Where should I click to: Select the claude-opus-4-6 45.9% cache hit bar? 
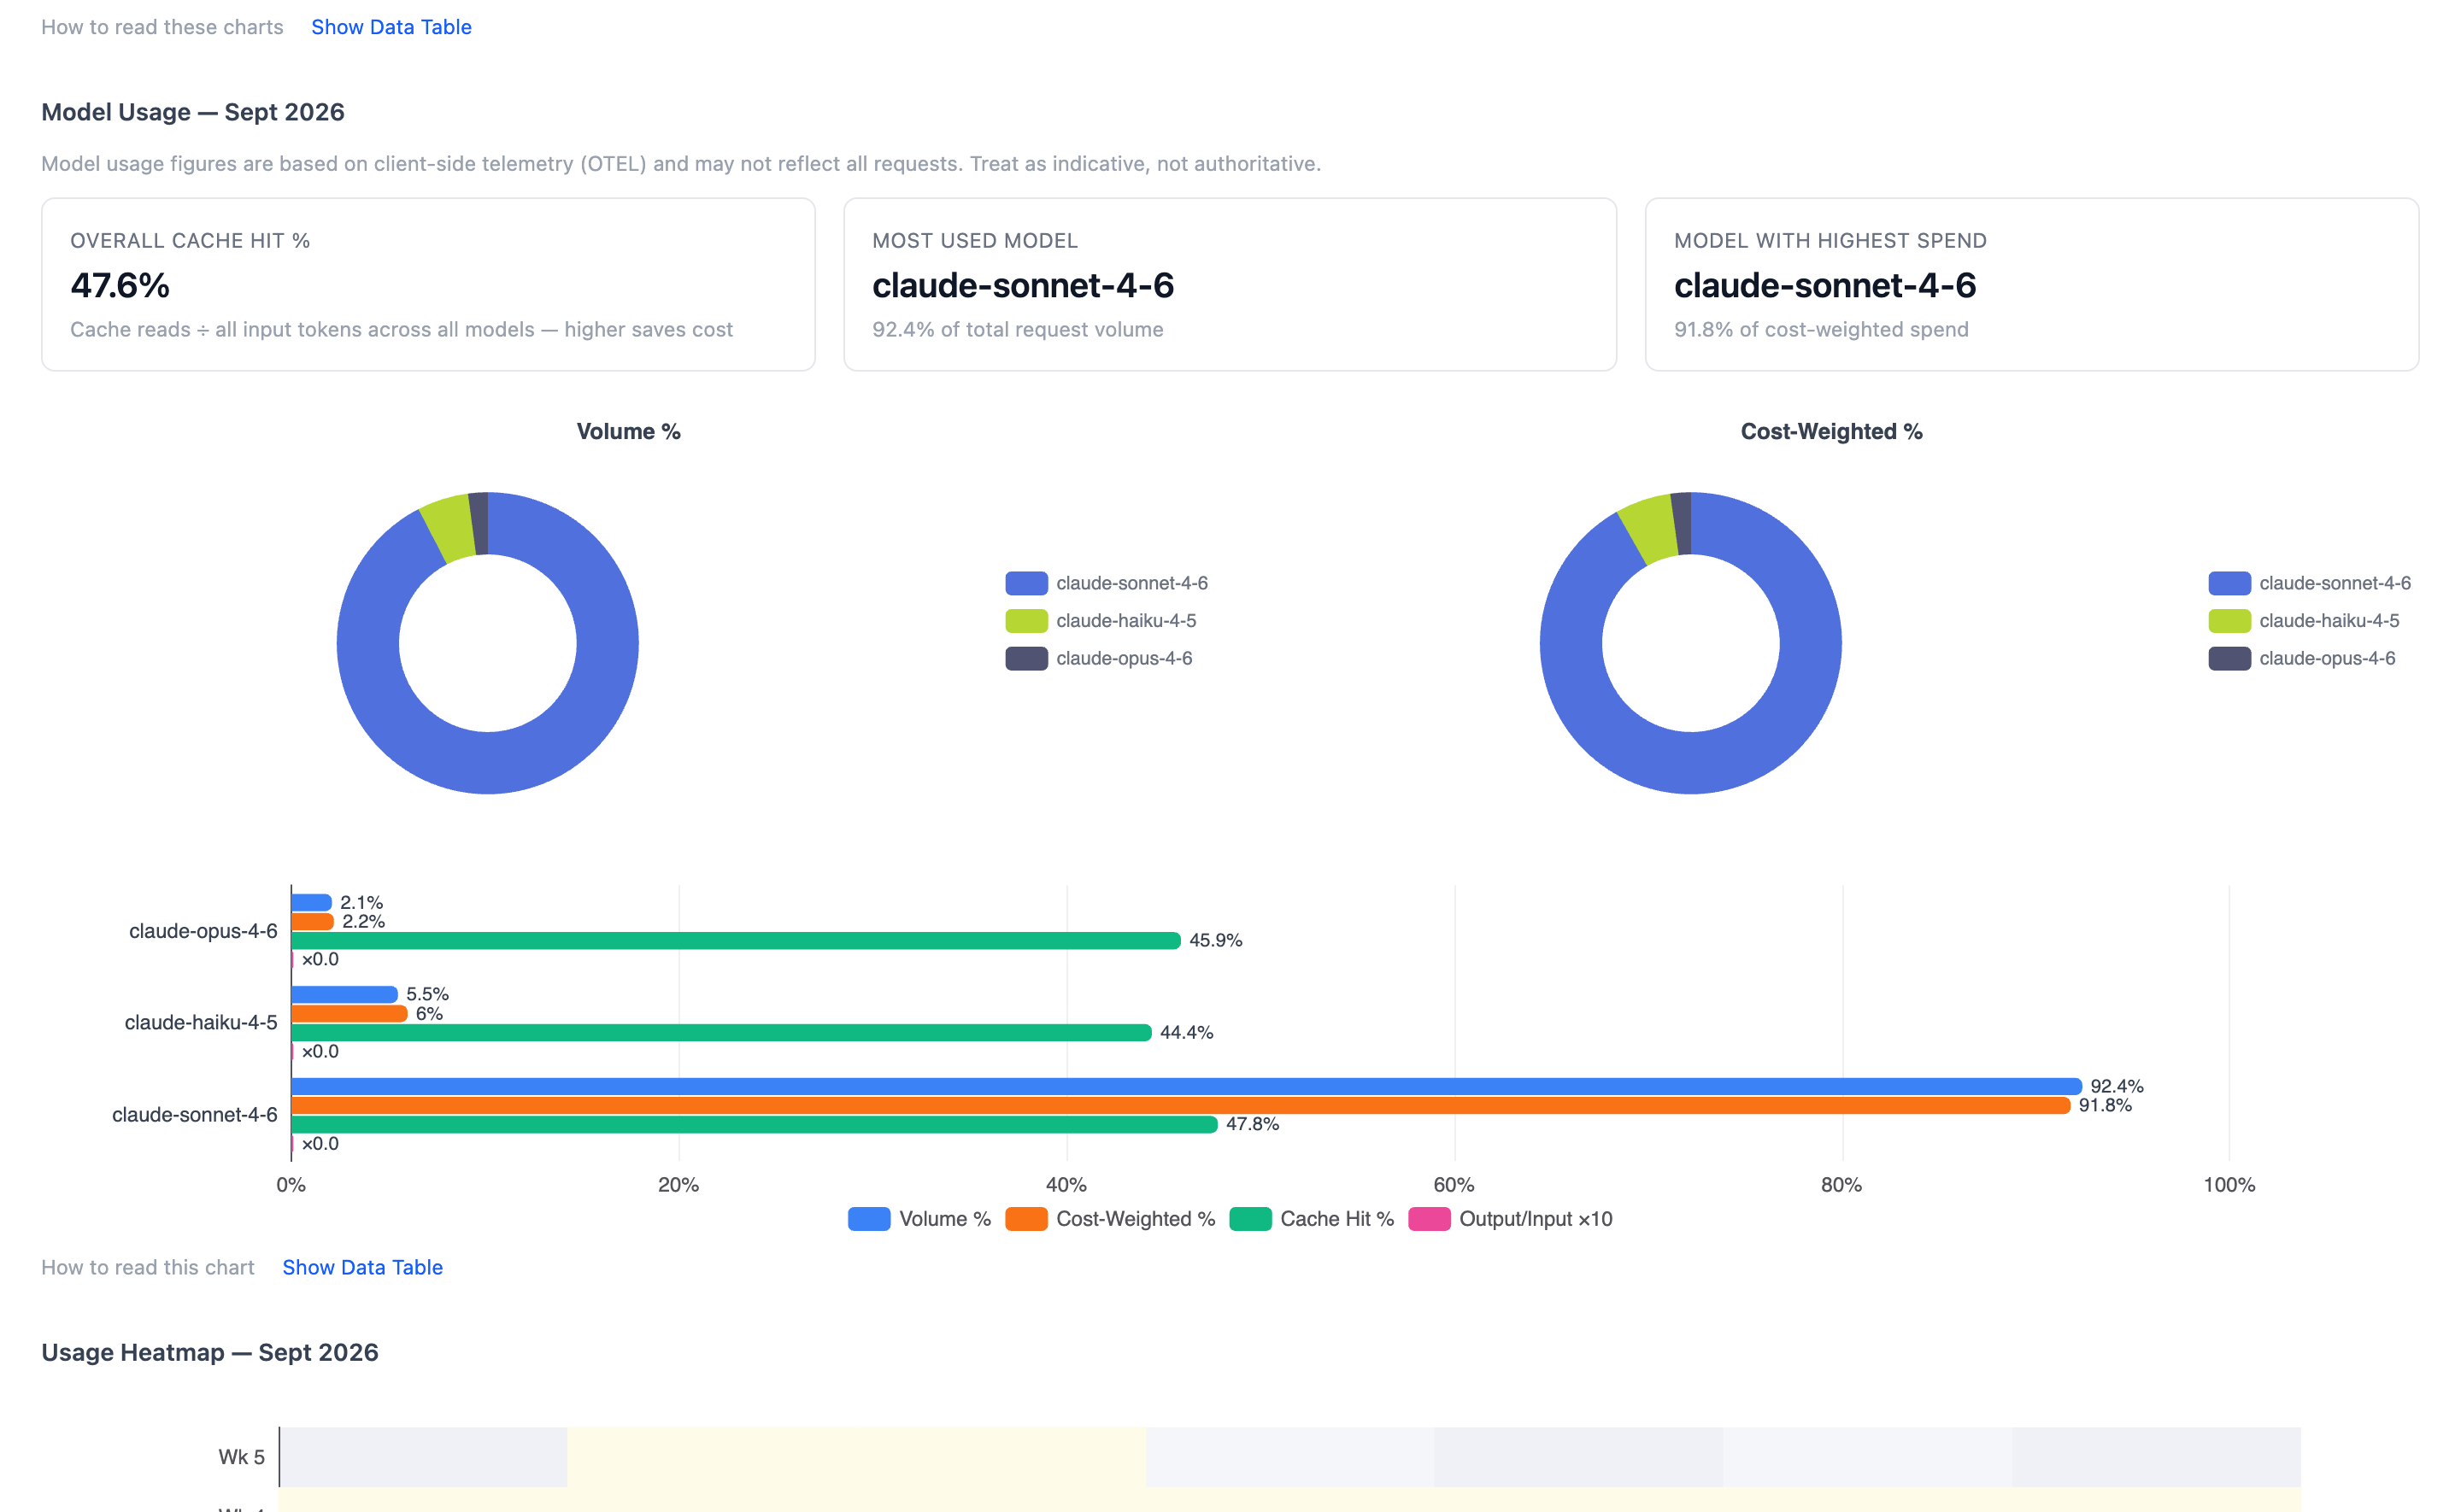pyautogui.click(x=736, y=940)
